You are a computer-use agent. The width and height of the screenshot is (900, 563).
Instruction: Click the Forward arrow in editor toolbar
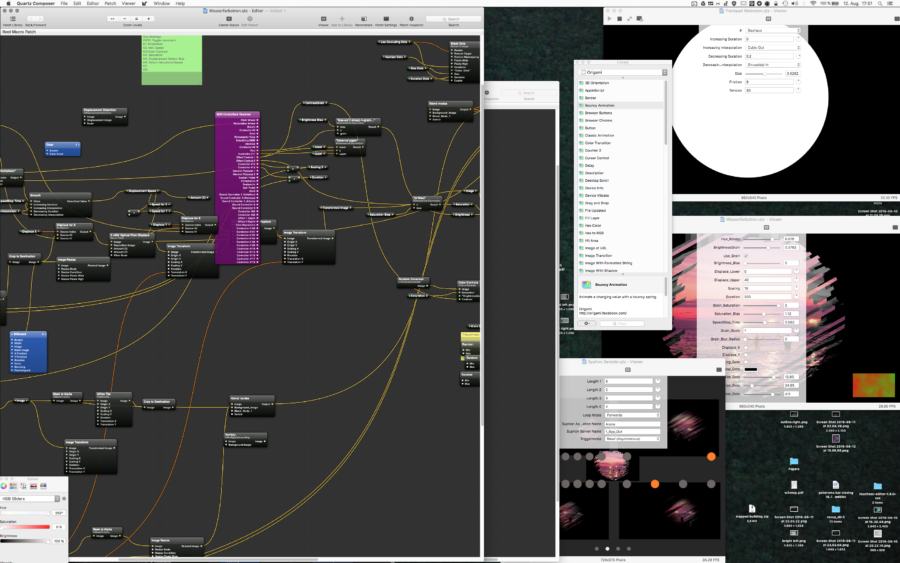coord(40,19)
